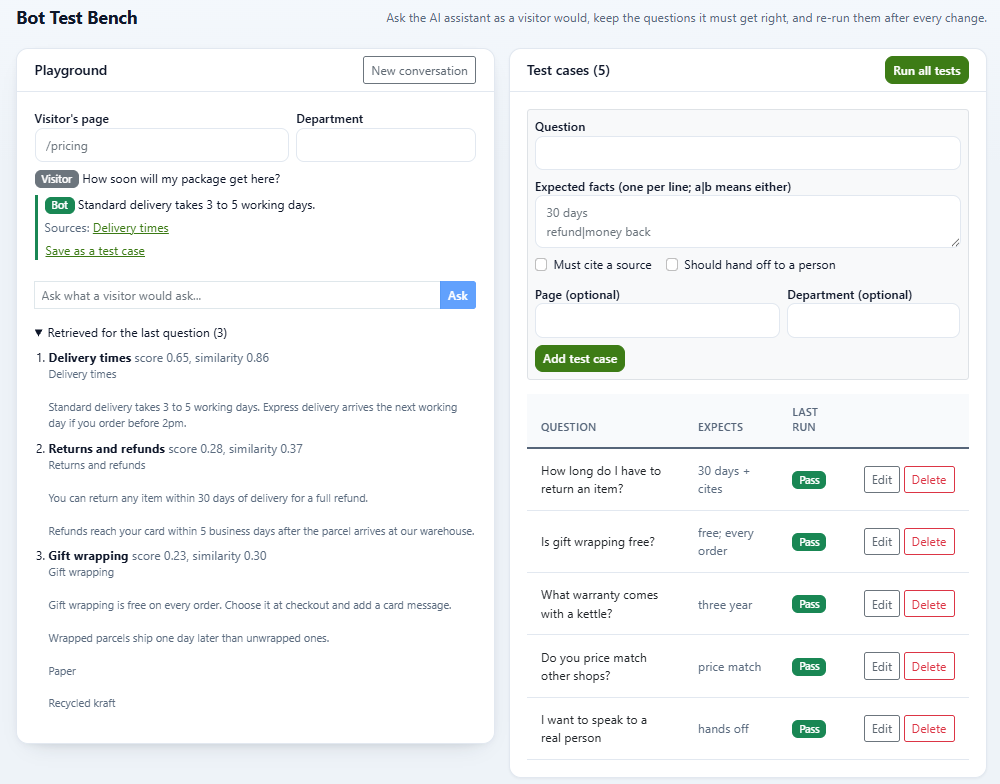Click the QUESTION column header

568,427
